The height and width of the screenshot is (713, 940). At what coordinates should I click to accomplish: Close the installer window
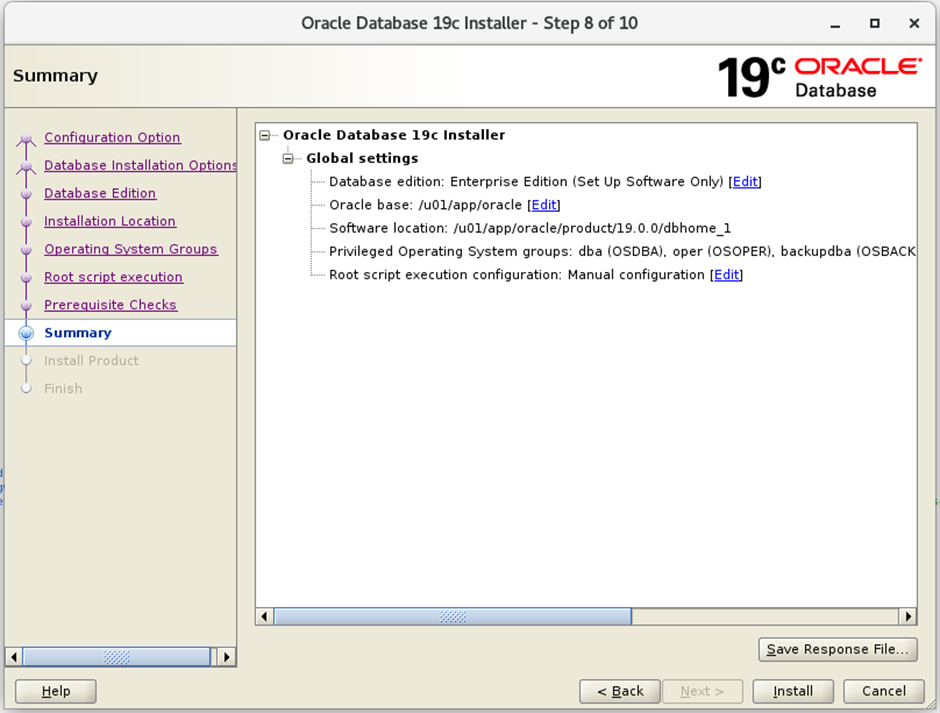tap(914, 23)
